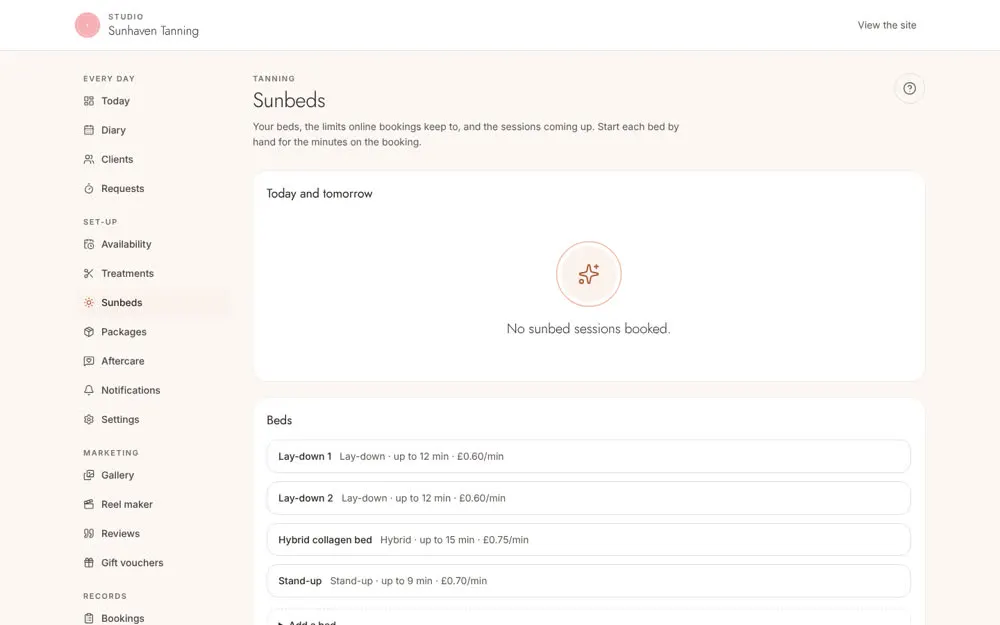The width and height of the screenshot is (1000, 625).
Task: Click the Beds section heading
Action: coord(279,420)
